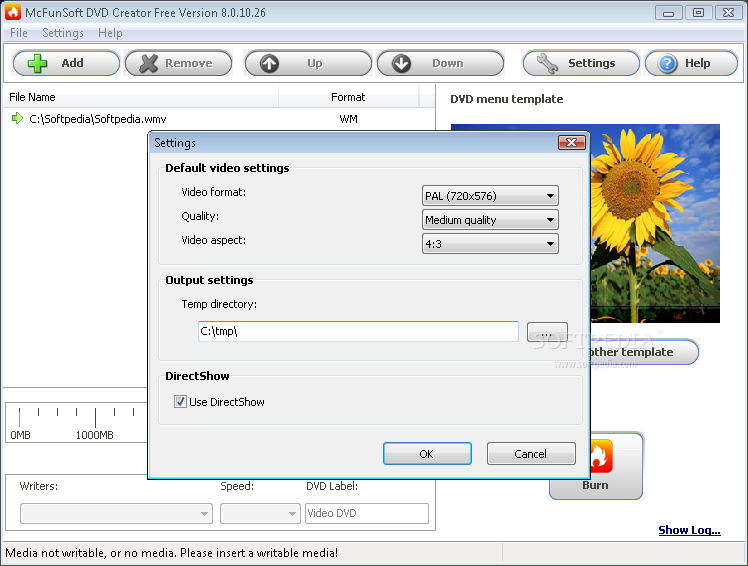Open the Help menu in menu bar
This screenshot has height=566, width=748.
tap(110, 33)
